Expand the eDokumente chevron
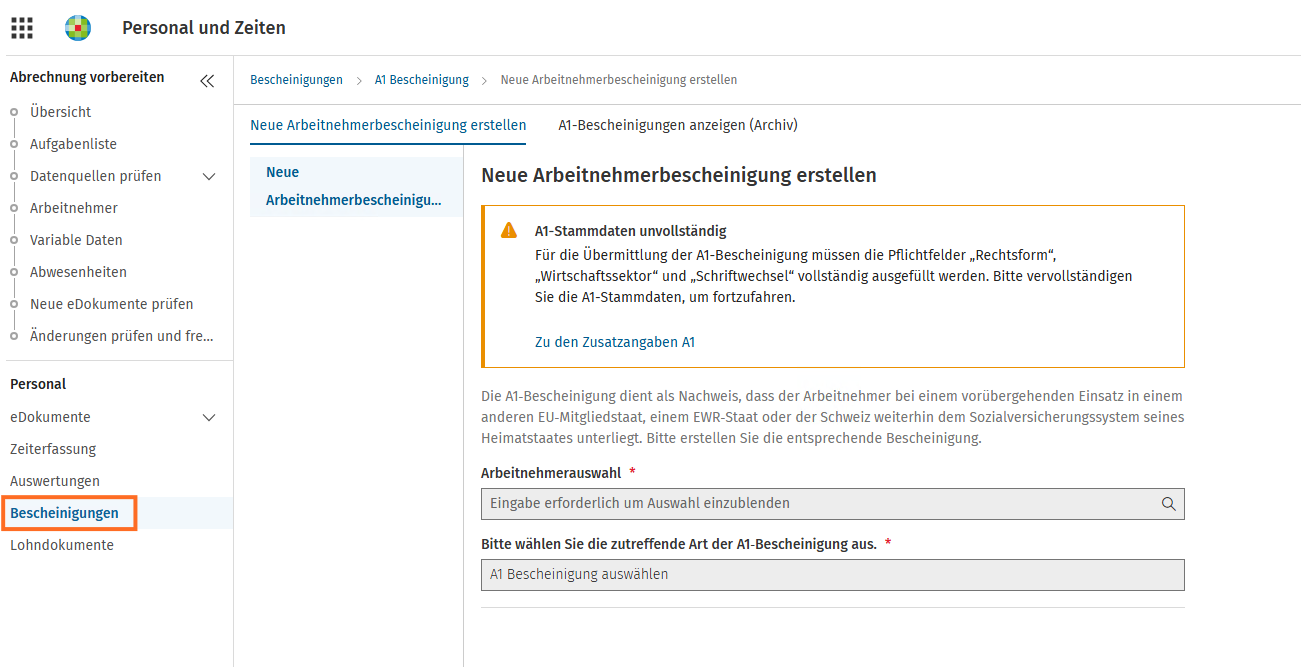This screenshot has height=667, width=1301. 209,417
